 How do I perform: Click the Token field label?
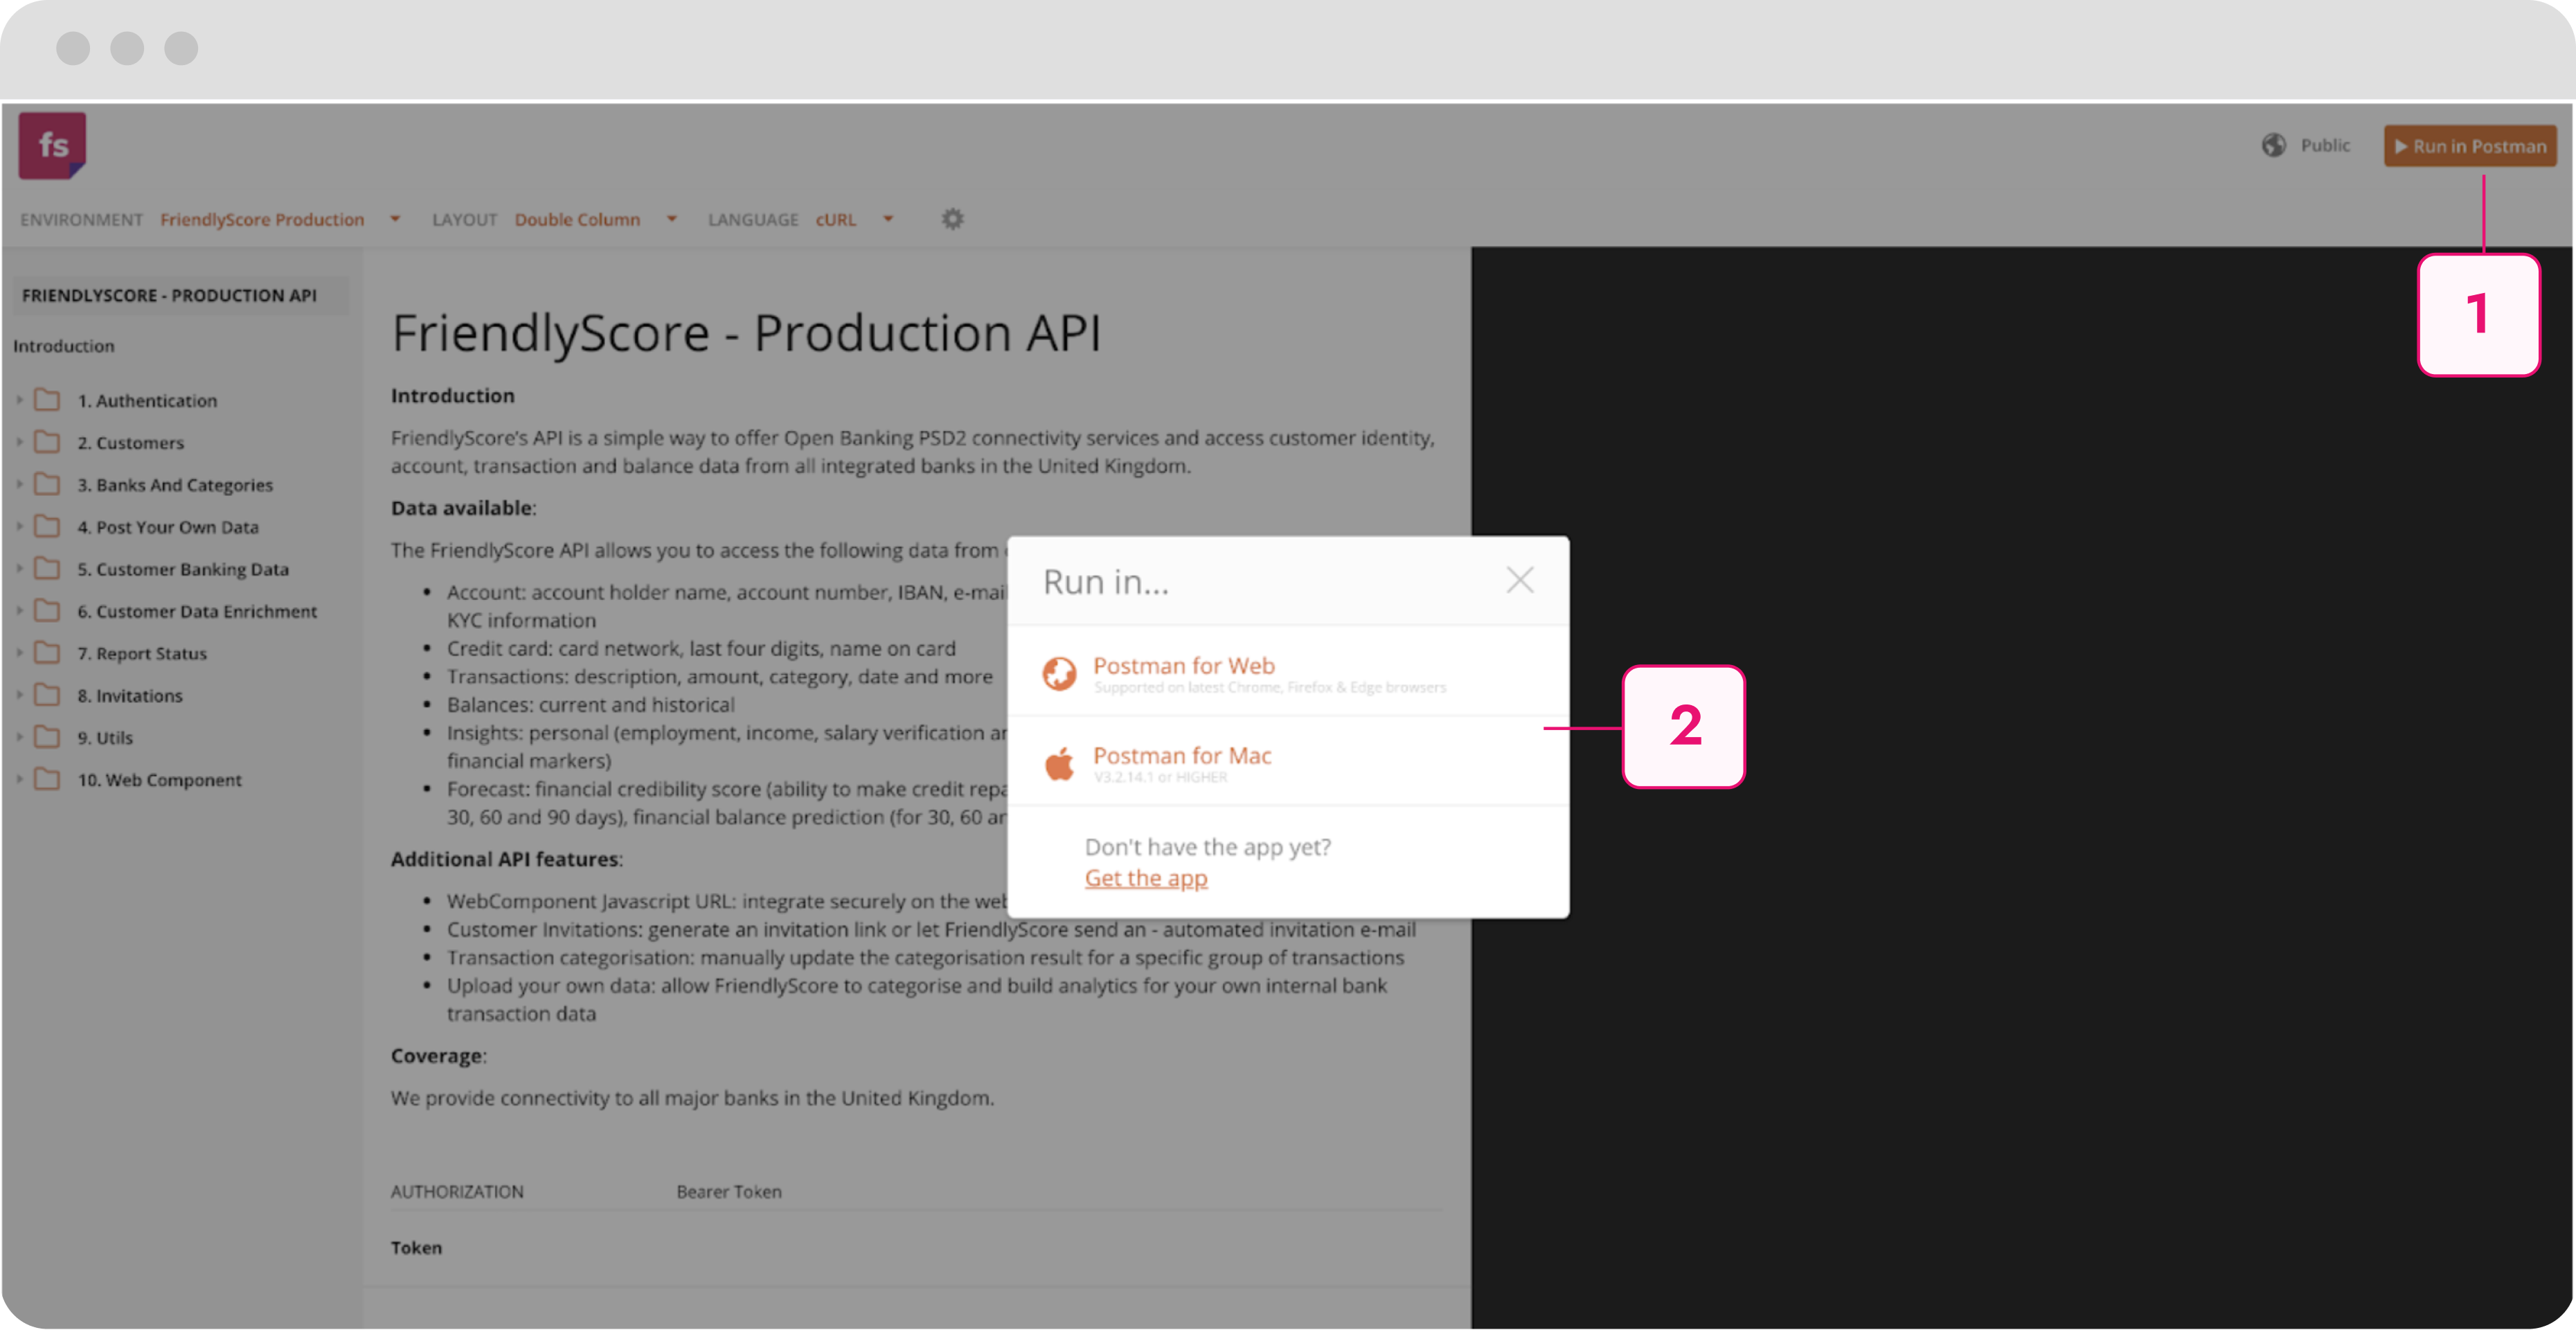click(x=416, y=1248)
